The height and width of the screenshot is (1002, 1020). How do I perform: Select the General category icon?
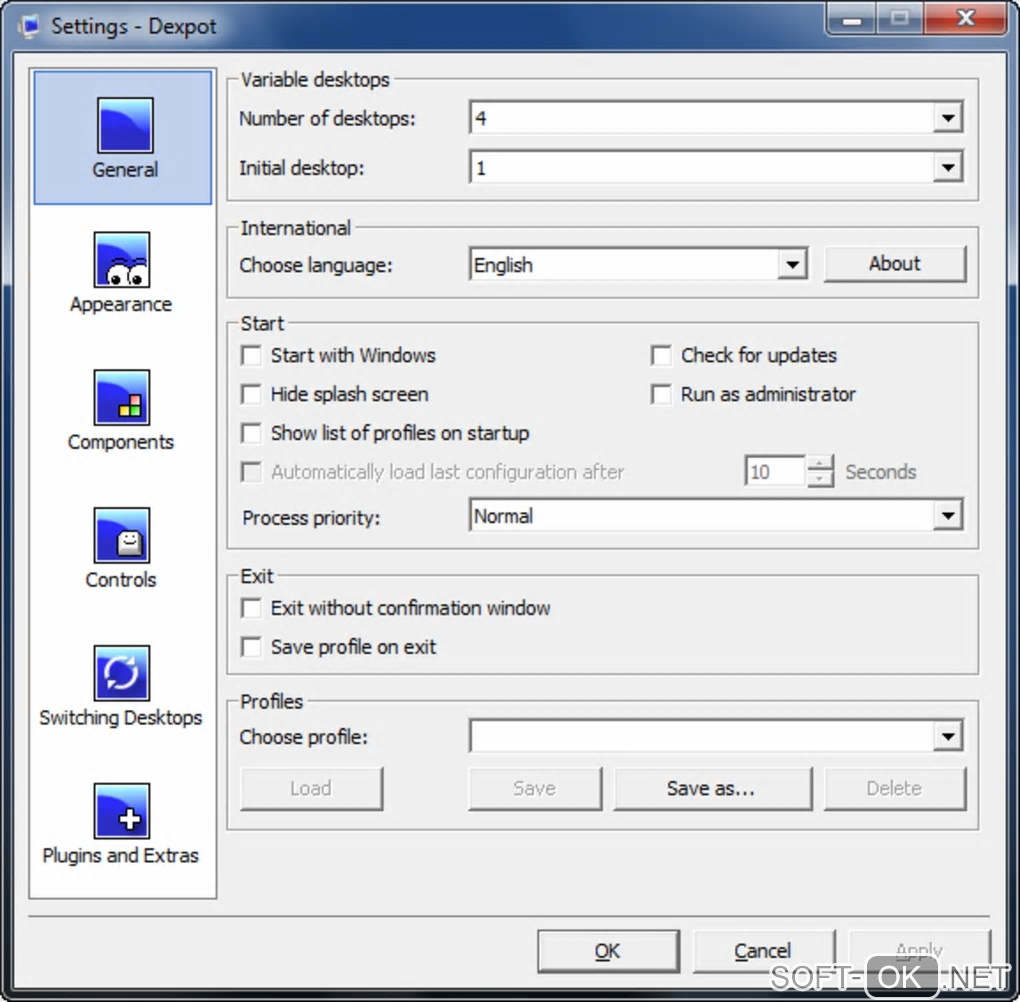[x=125, y=125]
